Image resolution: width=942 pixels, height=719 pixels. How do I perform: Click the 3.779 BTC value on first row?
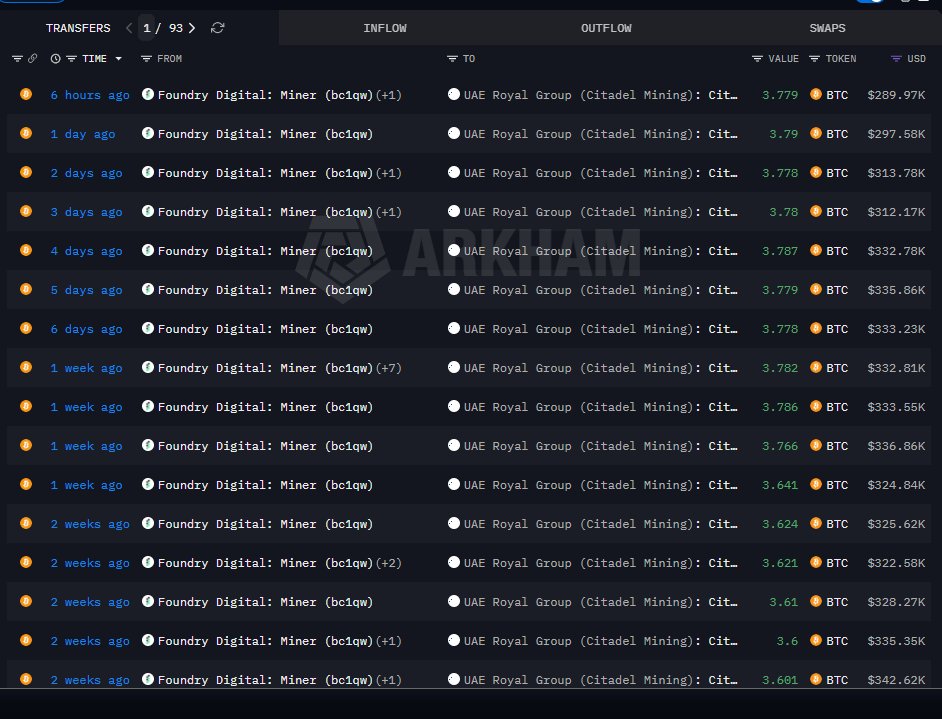tap(779, 95)
